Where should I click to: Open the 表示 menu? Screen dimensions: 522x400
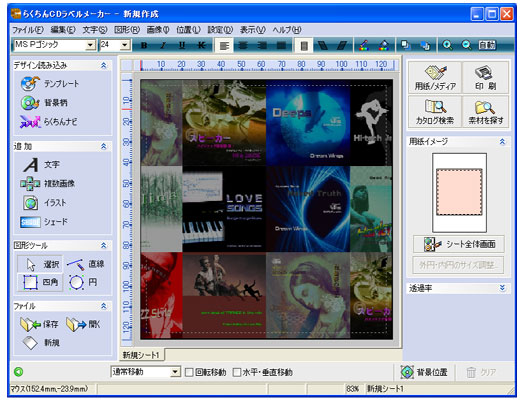tap(252, 30)
